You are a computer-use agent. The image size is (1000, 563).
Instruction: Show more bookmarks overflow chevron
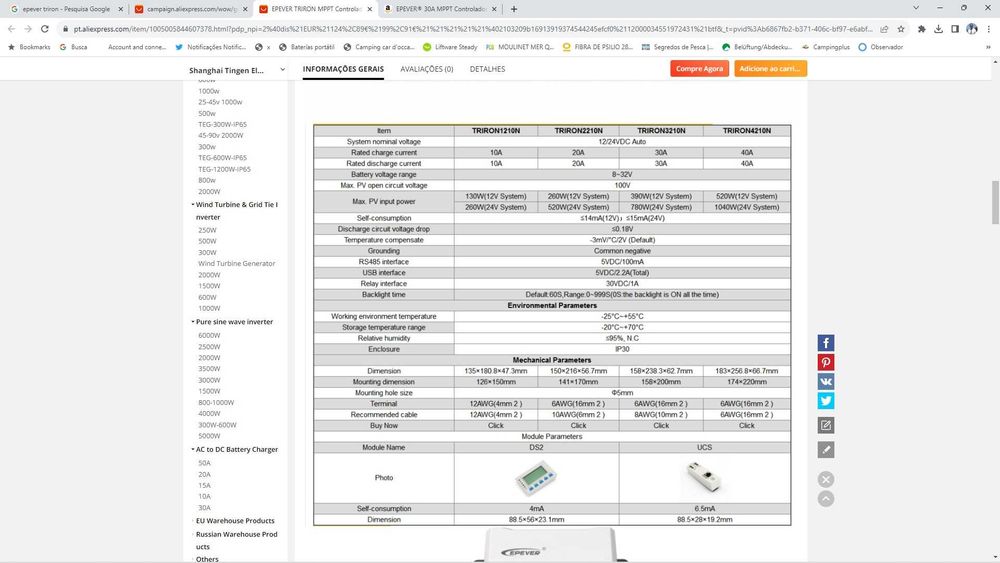(989, 47)
